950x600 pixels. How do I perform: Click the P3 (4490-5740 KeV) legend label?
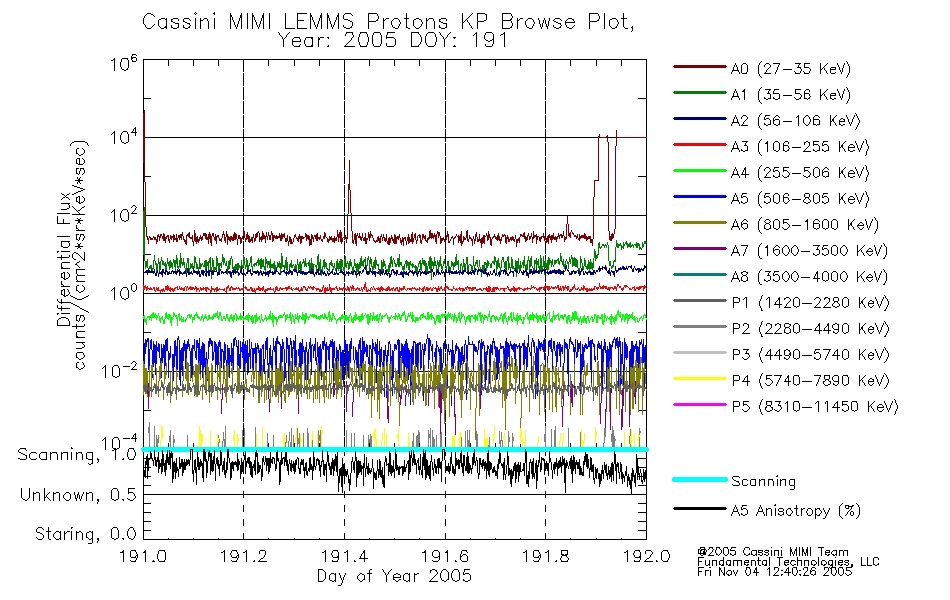[x=810, y=355]
